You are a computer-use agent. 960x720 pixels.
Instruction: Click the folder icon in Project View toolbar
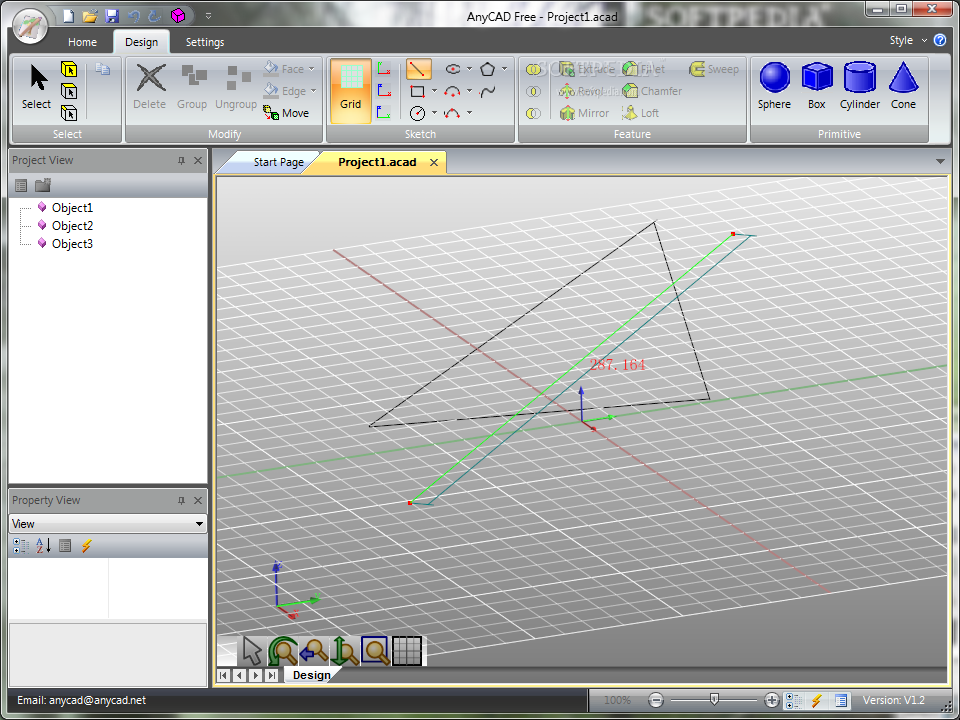click(43, 185)
